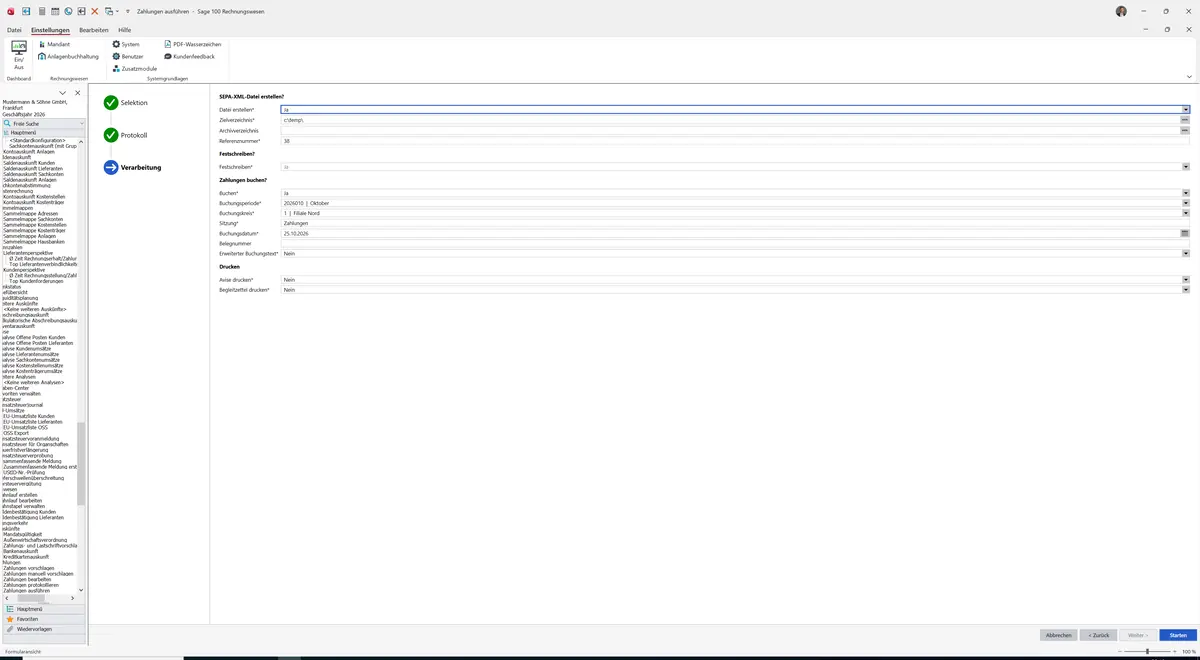This screenshot has height=660, width=1200.
Task: Select Zahlungen protokollieren in tree
Action: (x=31, y=585)
